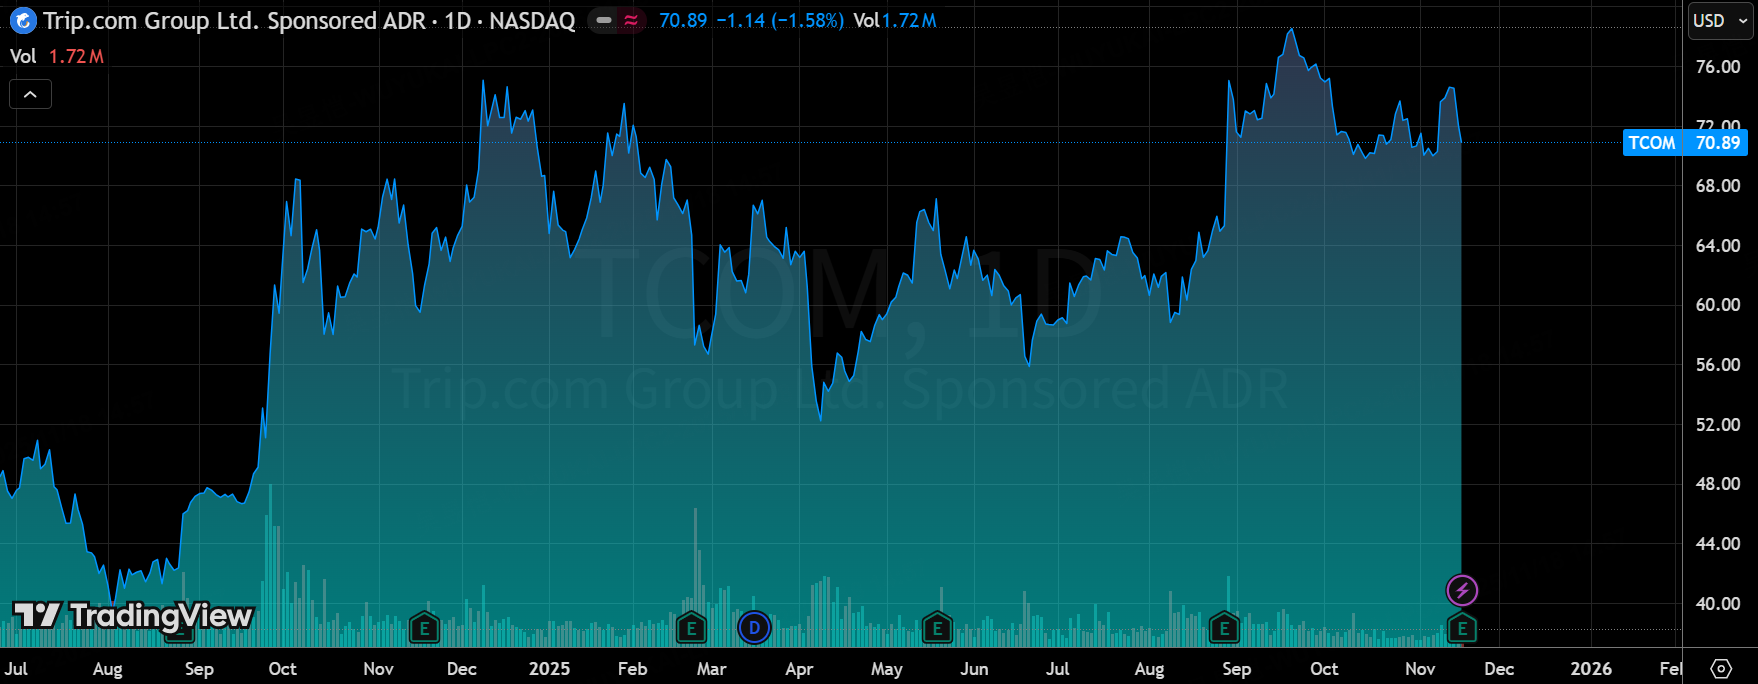Click the May label on time axis
This screenshot has height=684, width=1758.
886,668
